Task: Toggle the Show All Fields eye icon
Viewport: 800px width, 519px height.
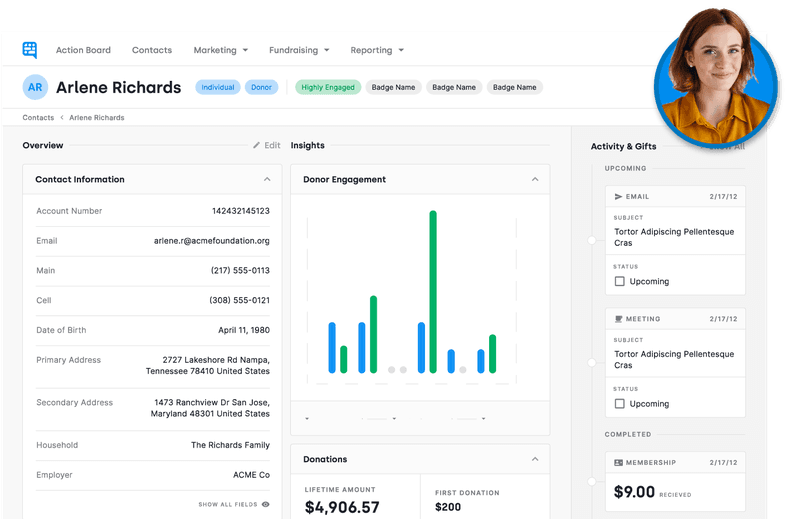Action: pos(265,504)
